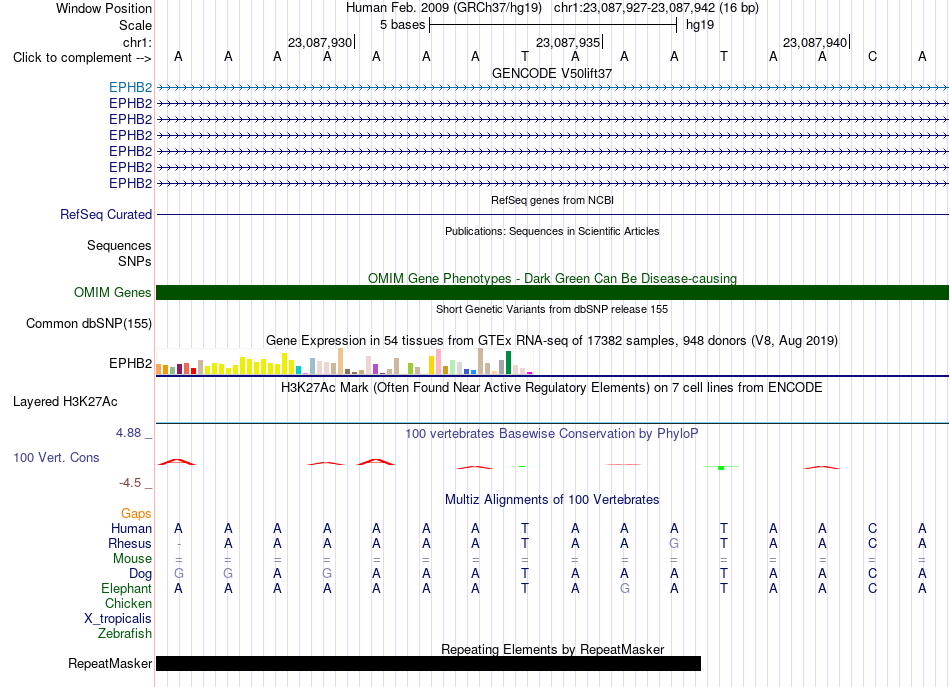
Task: Select the Mouse species label
Action: (132, 559)
